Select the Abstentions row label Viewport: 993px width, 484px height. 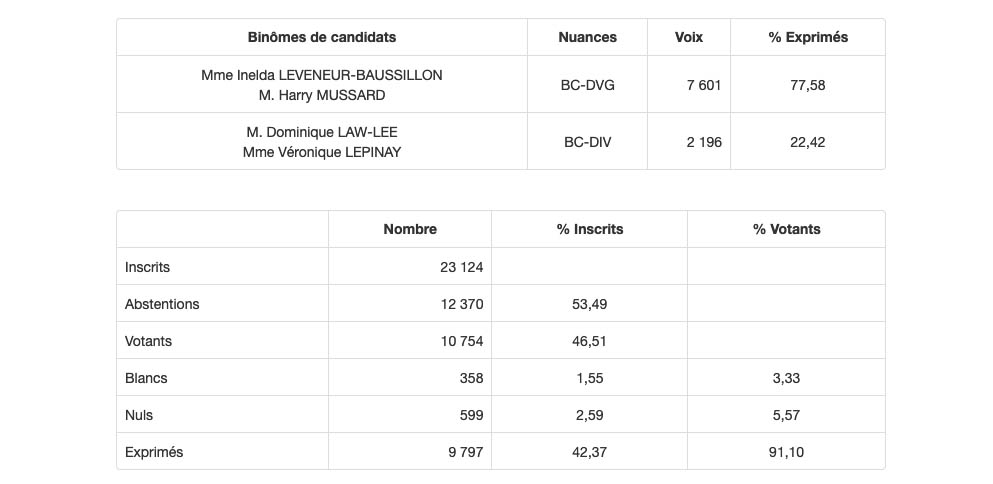point(162,304)
